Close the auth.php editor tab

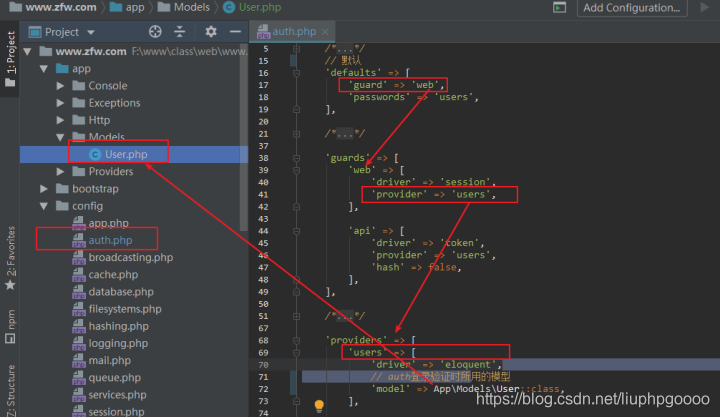point(325,32)
